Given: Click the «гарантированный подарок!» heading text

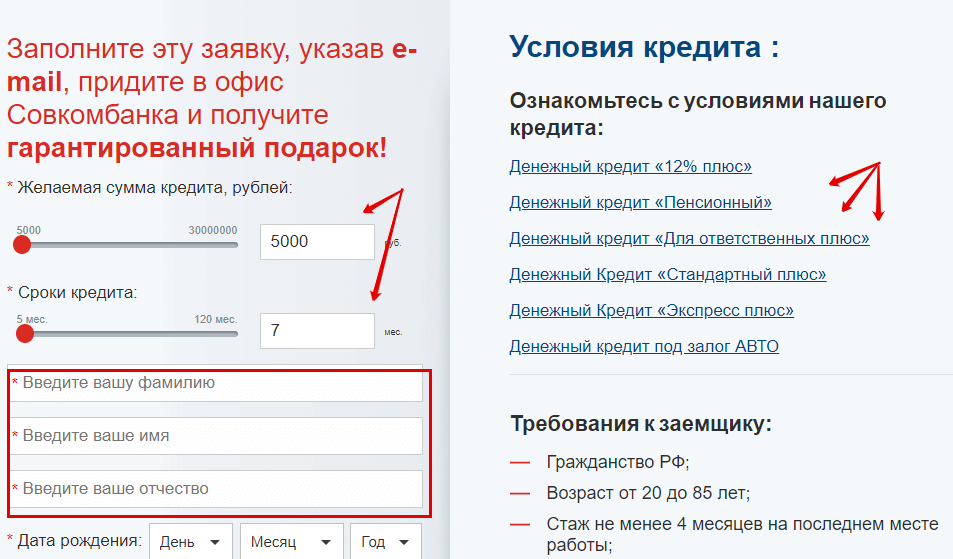Looking at the screenshot, I should [197, 148].
